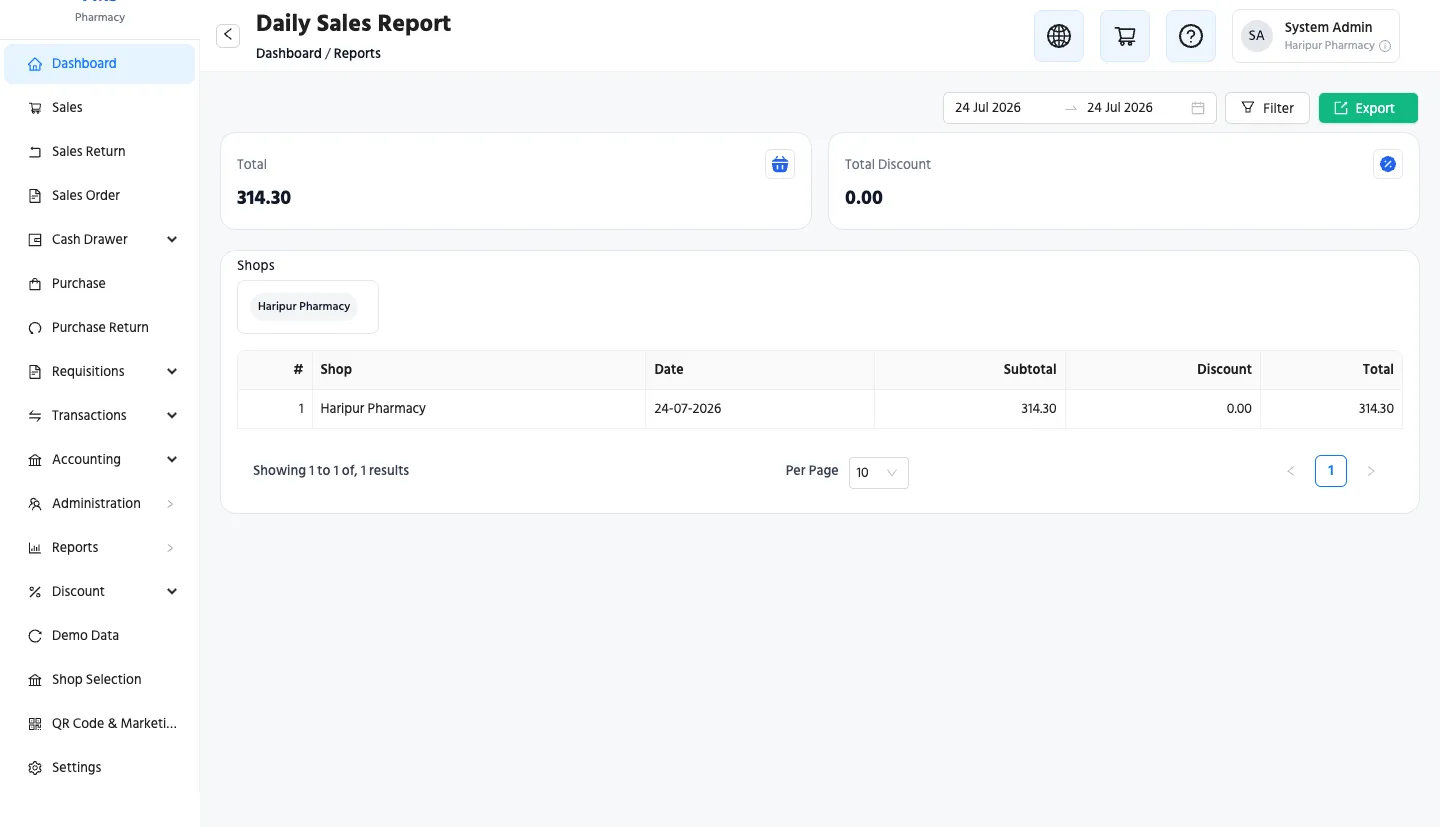This screenshot has height=827, width=1440.
Task: Open the Settings menu item
Action: pyautogui.click(x=99, y=768)
